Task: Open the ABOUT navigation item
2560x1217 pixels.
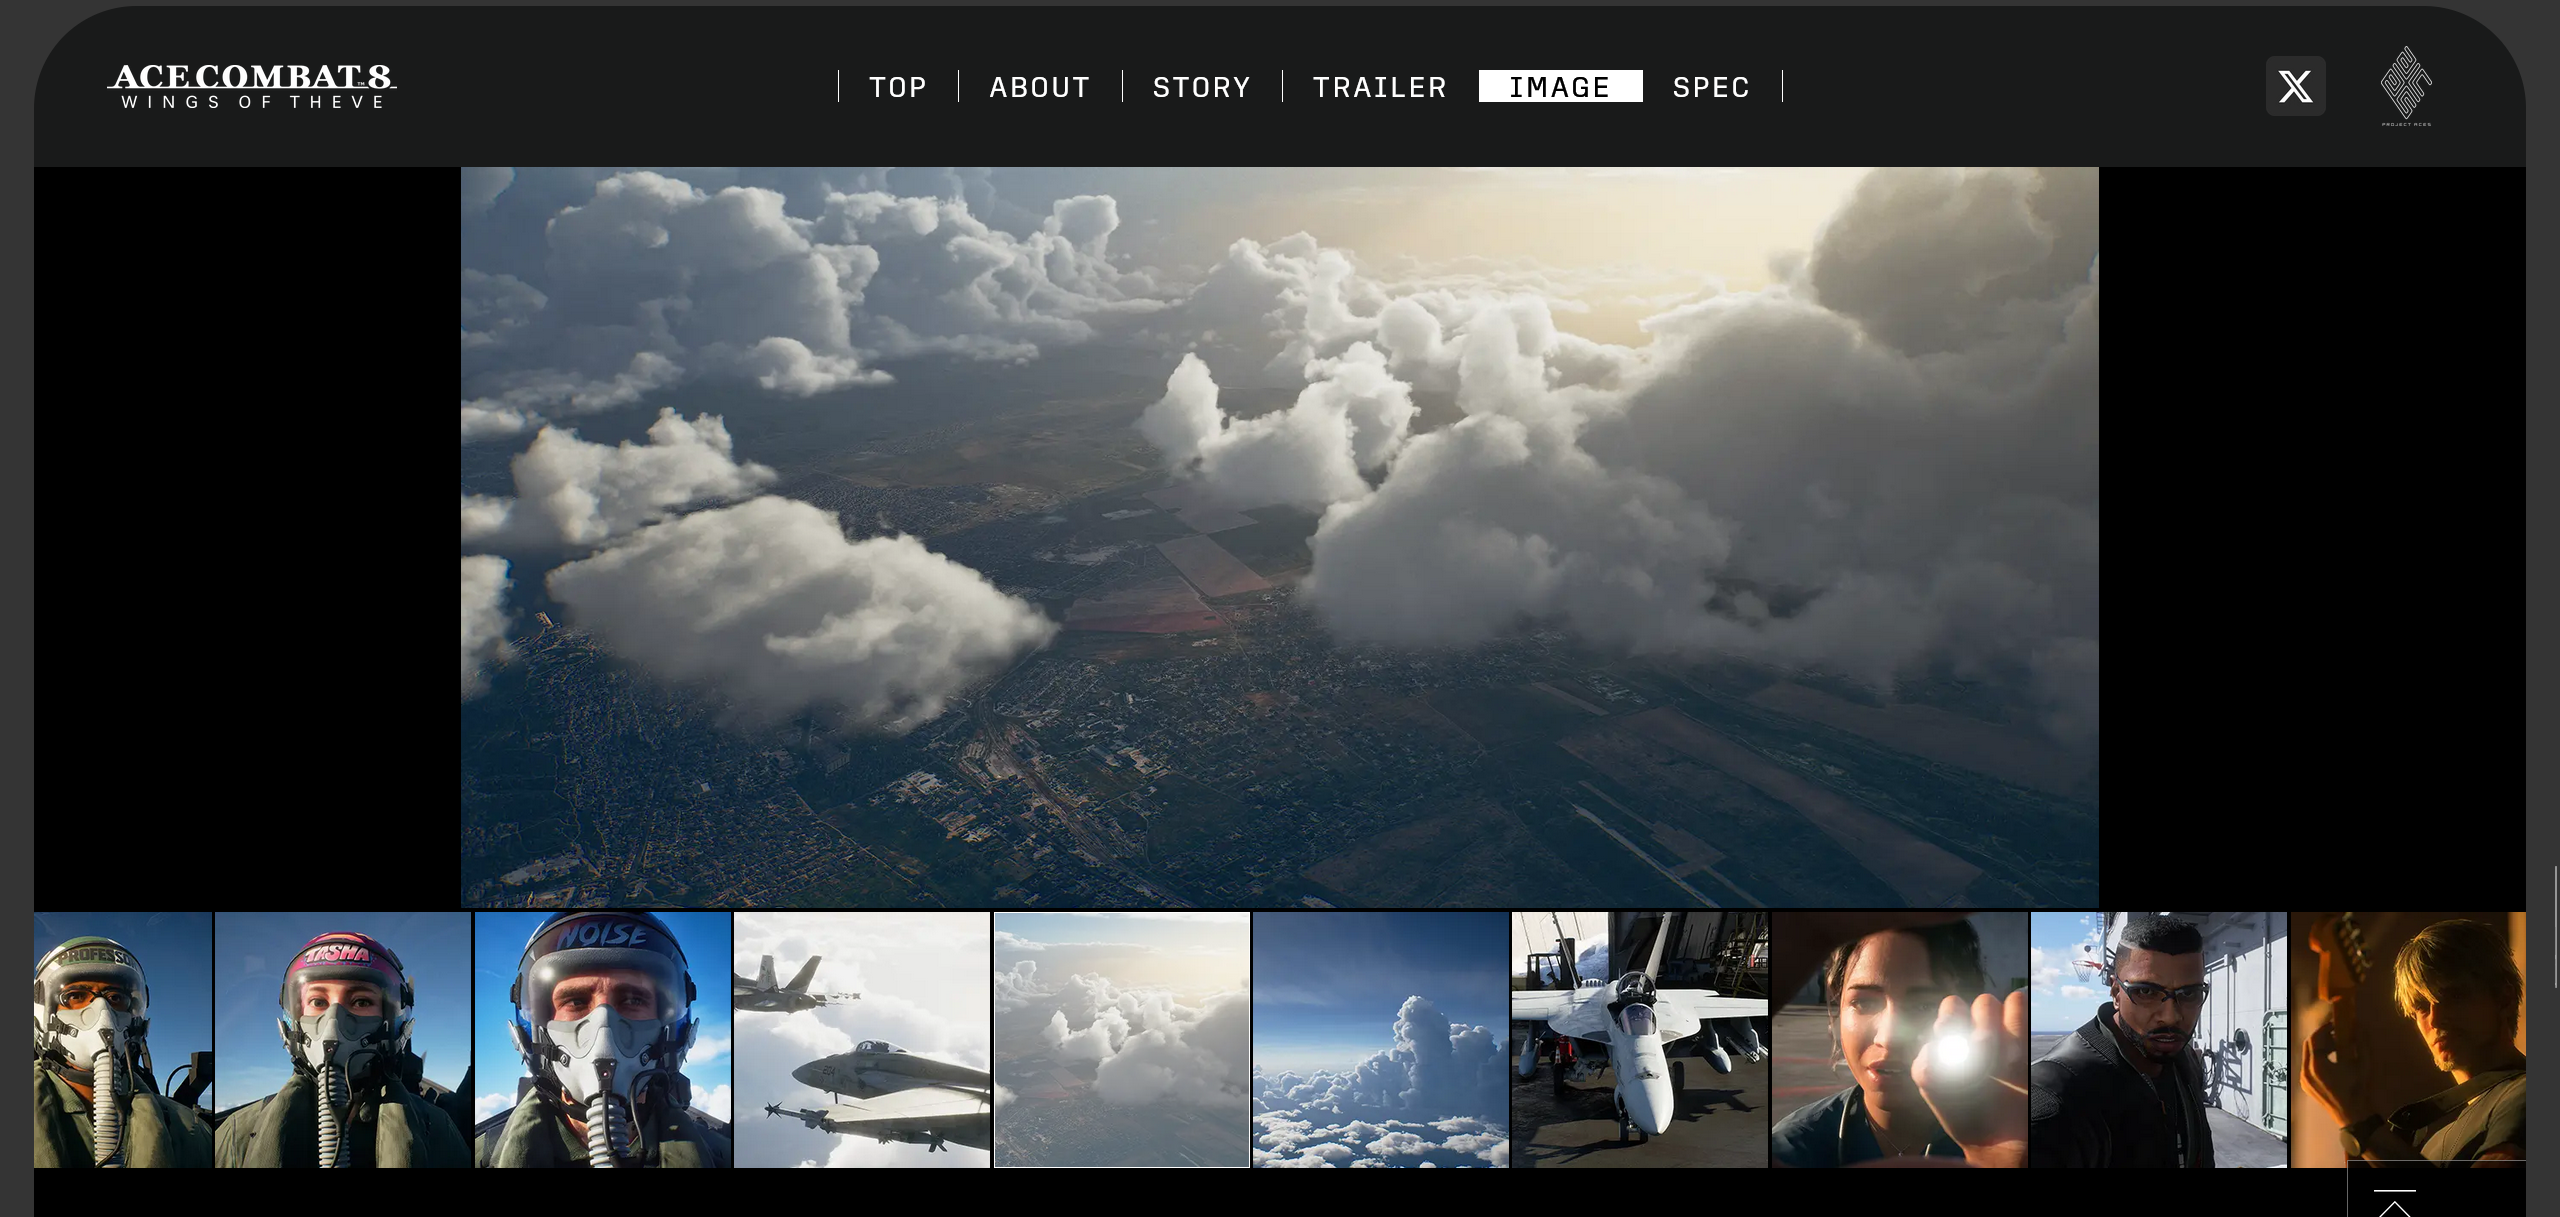Action: (x=1040, y=87)
